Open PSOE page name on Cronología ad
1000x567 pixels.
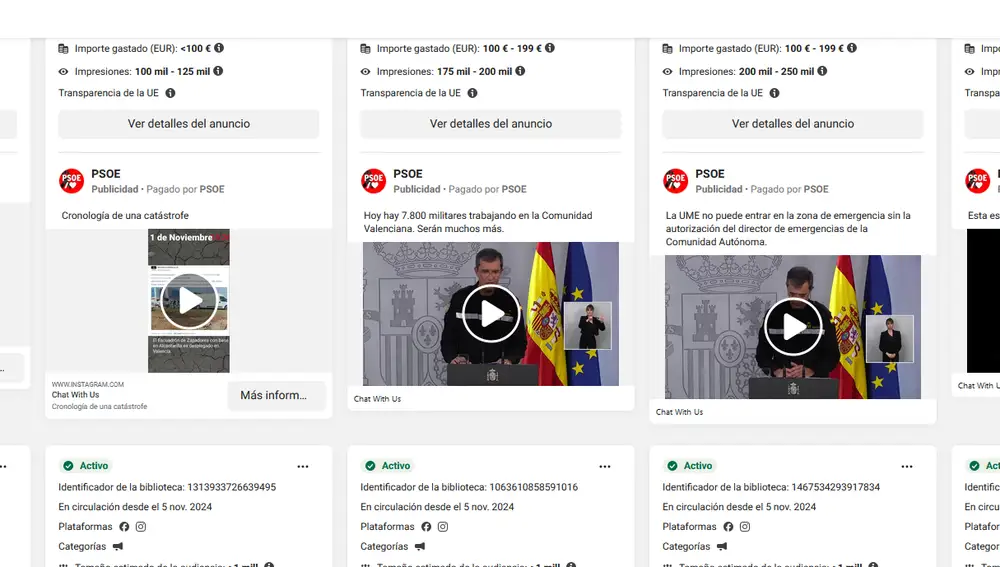coord(106,173)
